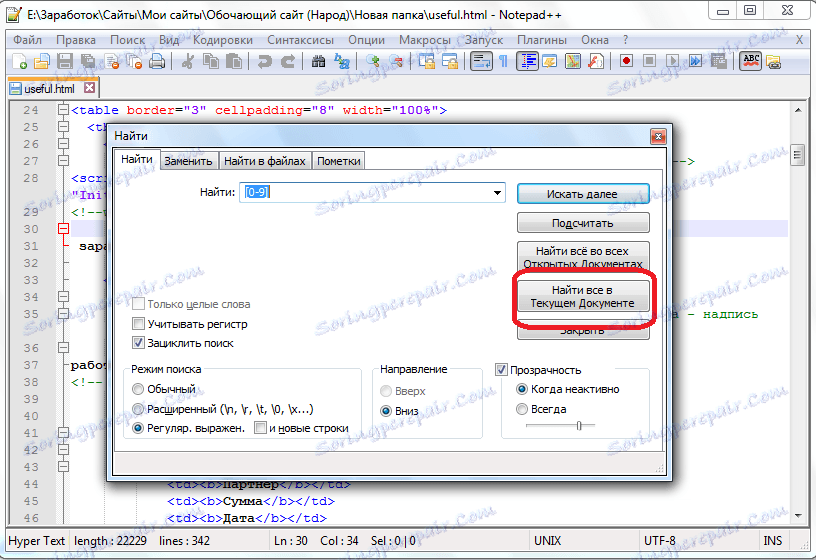The width and height of the screenshot is (816, 560).
Task: Create a new file with toolbar icon
Action: 20,61
